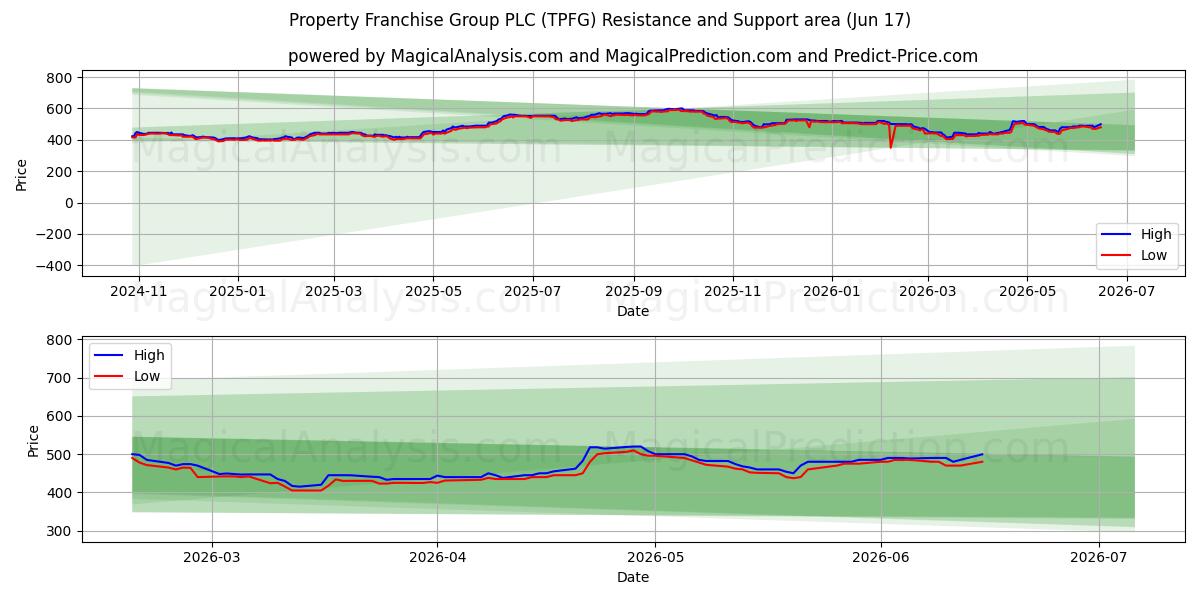Click the upper chart x-axis label '2025-05'

pyautogui.click(x=433, y=292)
